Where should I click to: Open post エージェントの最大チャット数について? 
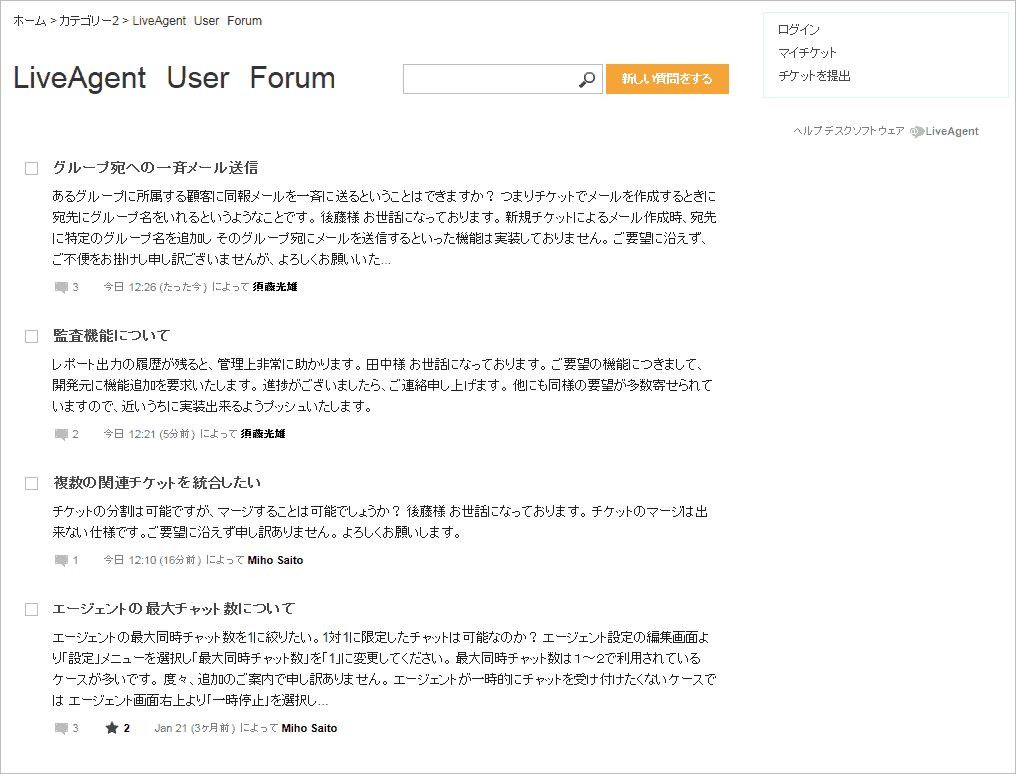pos(174,609)
